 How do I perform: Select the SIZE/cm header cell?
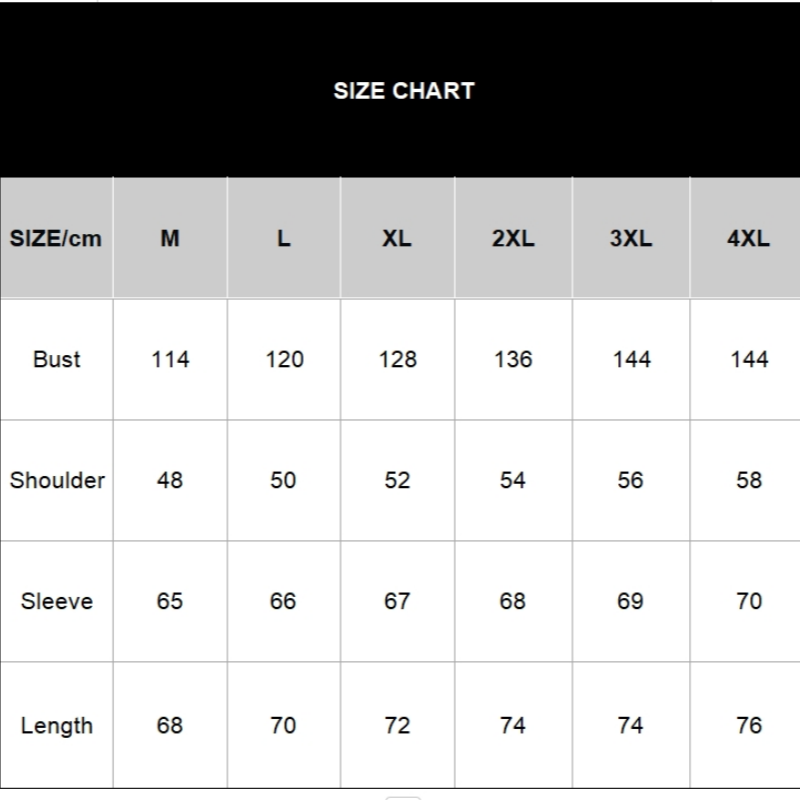coord(56,239)
